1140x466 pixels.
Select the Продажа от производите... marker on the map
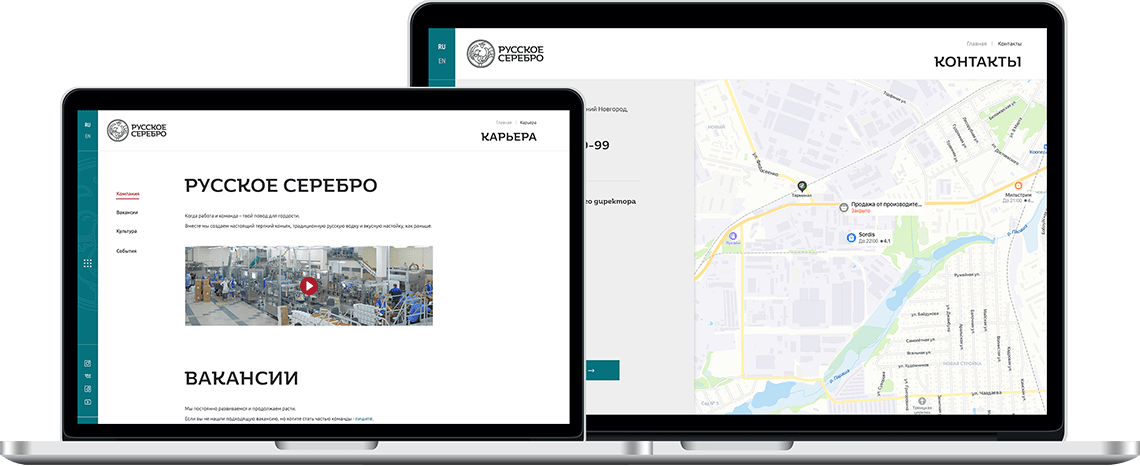[843, 207]
